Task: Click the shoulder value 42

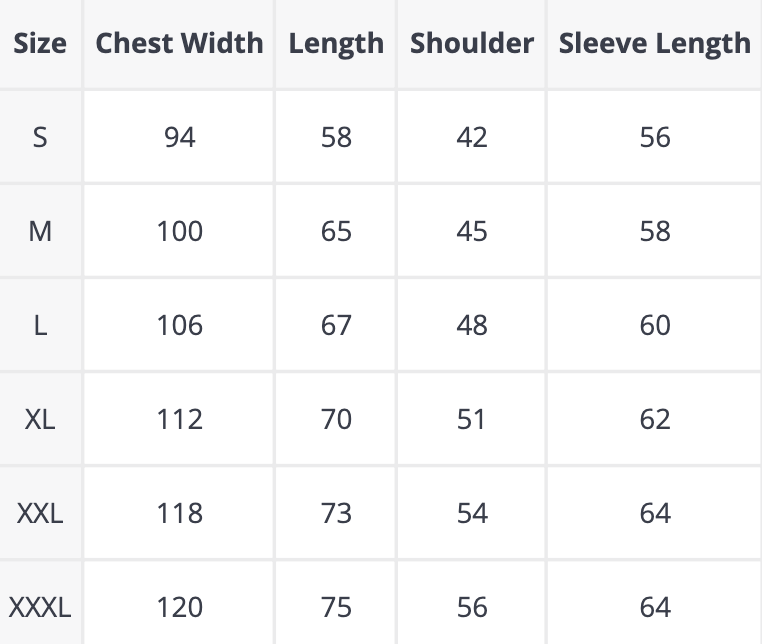Action: coord(472,137)
